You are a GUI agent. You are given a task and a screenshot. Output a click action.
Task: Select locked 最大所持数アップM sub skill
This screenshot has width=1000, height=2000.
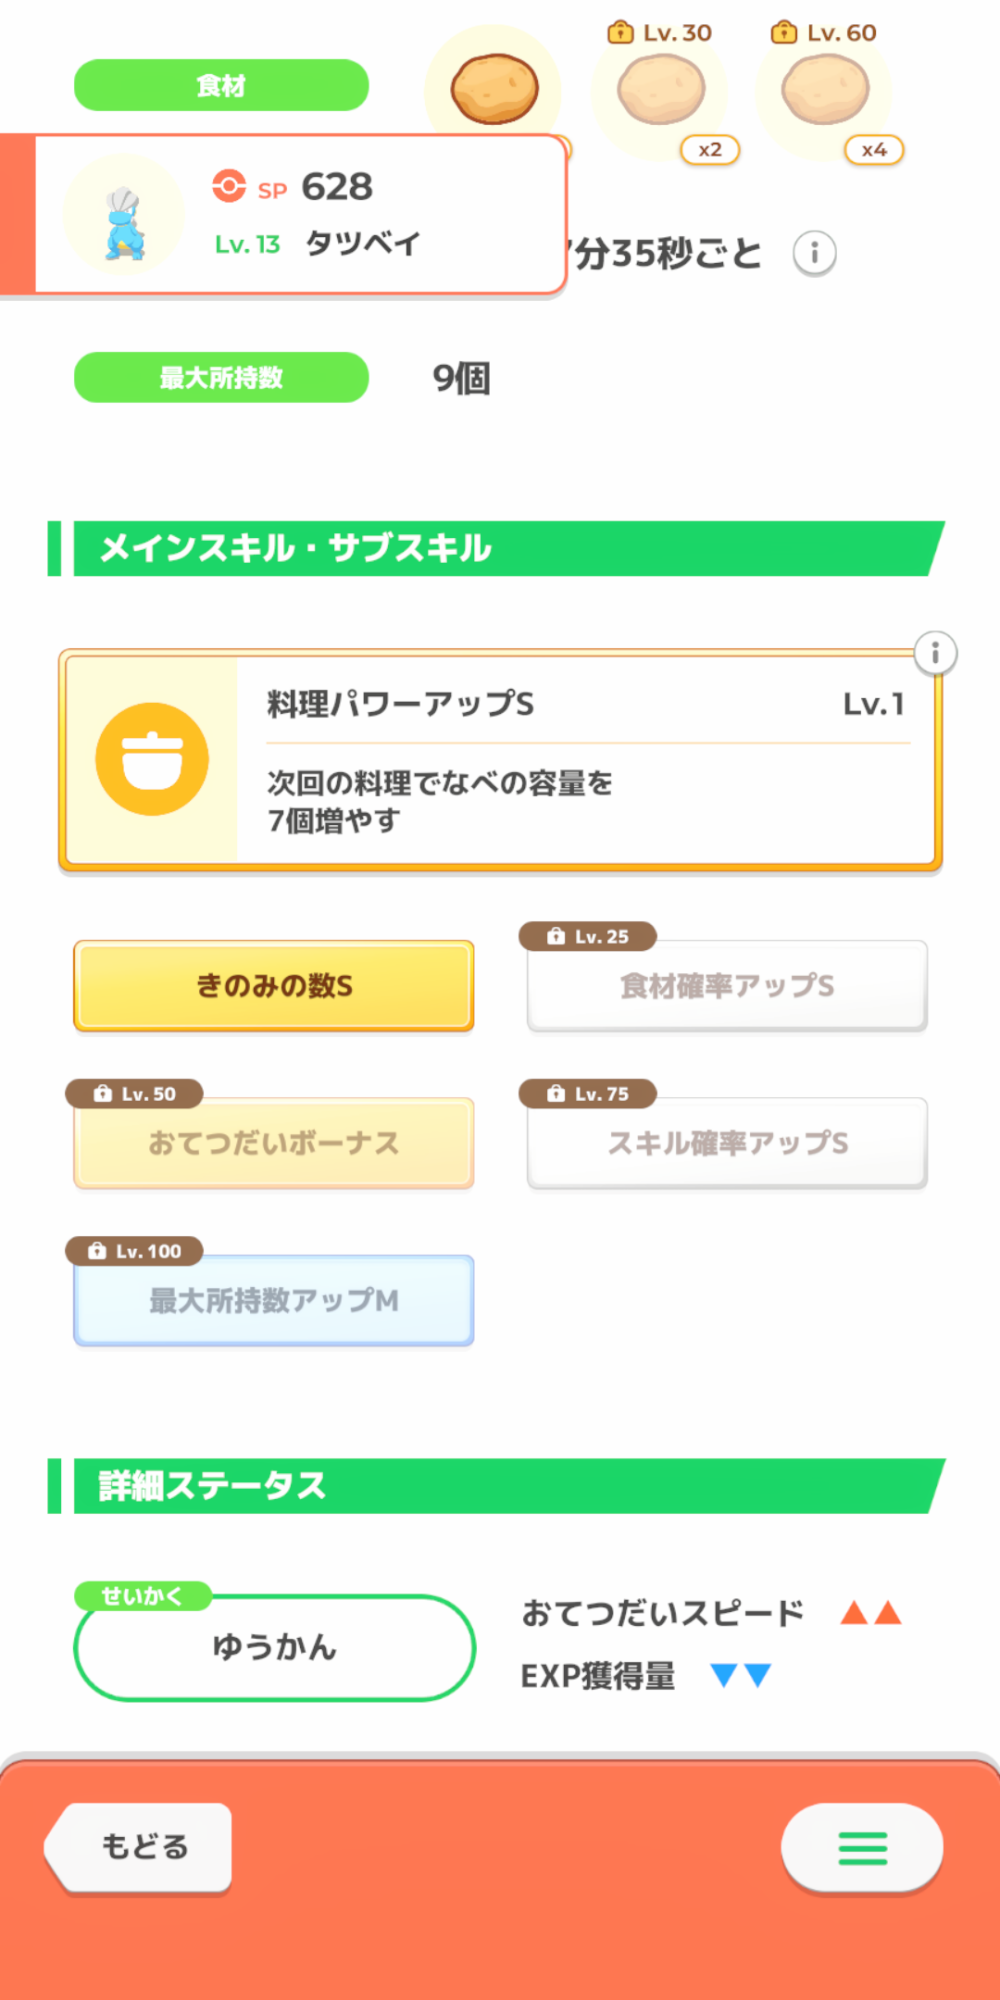(x=274, y=1300)
